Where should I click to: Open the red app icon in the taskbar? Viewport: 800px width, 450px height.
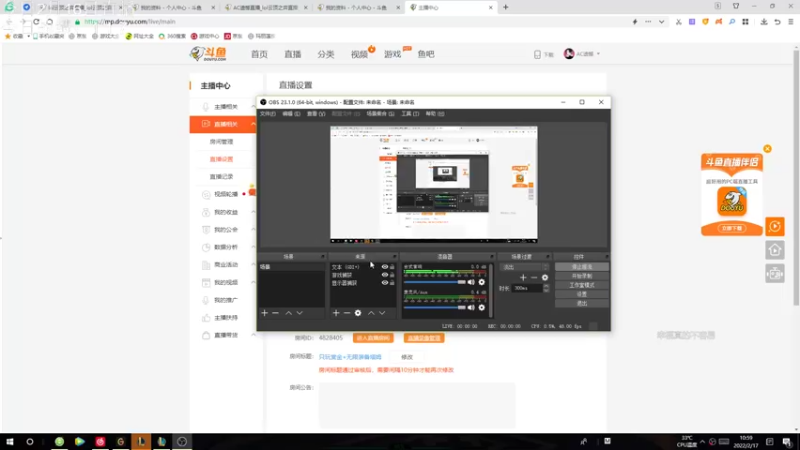pos(100,441)
